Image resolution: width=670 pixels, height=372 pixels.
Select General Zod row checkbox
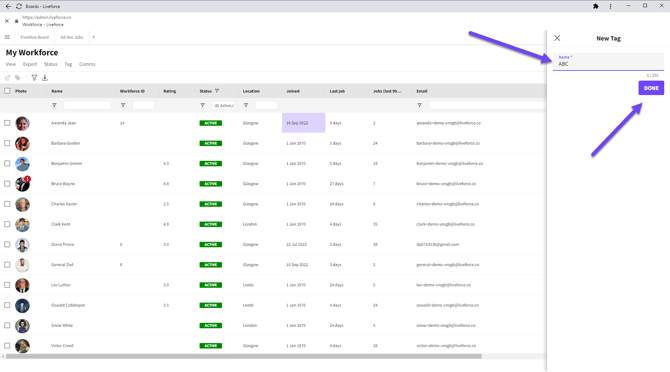click(7, 265)
